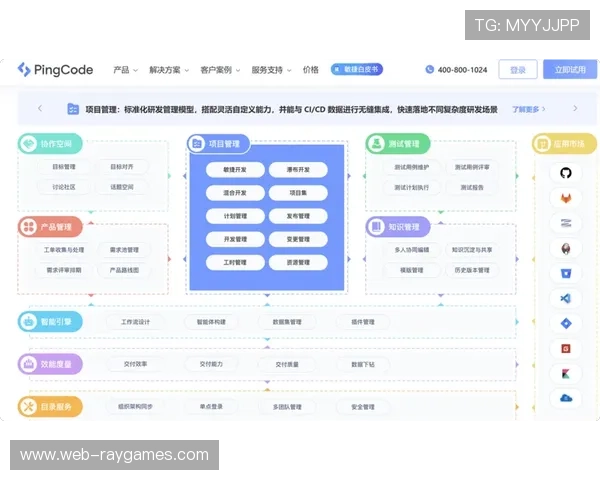Select the red square app icon

(566, 348)
